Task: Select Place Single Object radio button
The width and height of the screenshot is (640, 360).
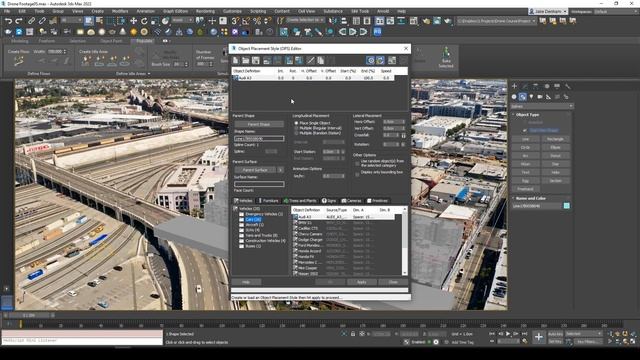Action: click(x=296, y=123)
